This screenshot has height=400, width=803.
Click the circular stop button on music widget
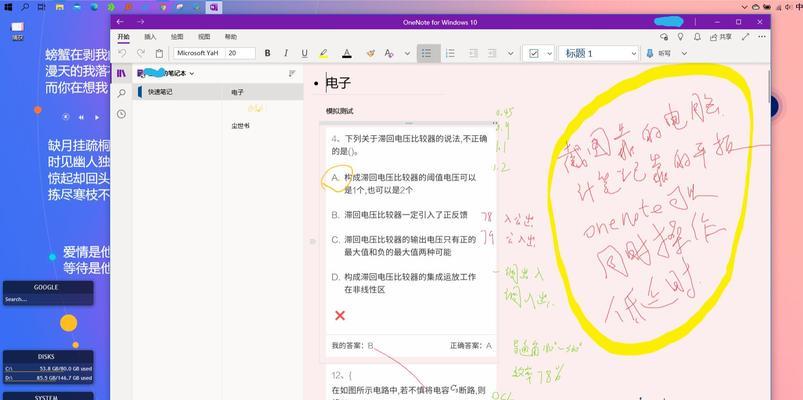click(x=66, y=117)
